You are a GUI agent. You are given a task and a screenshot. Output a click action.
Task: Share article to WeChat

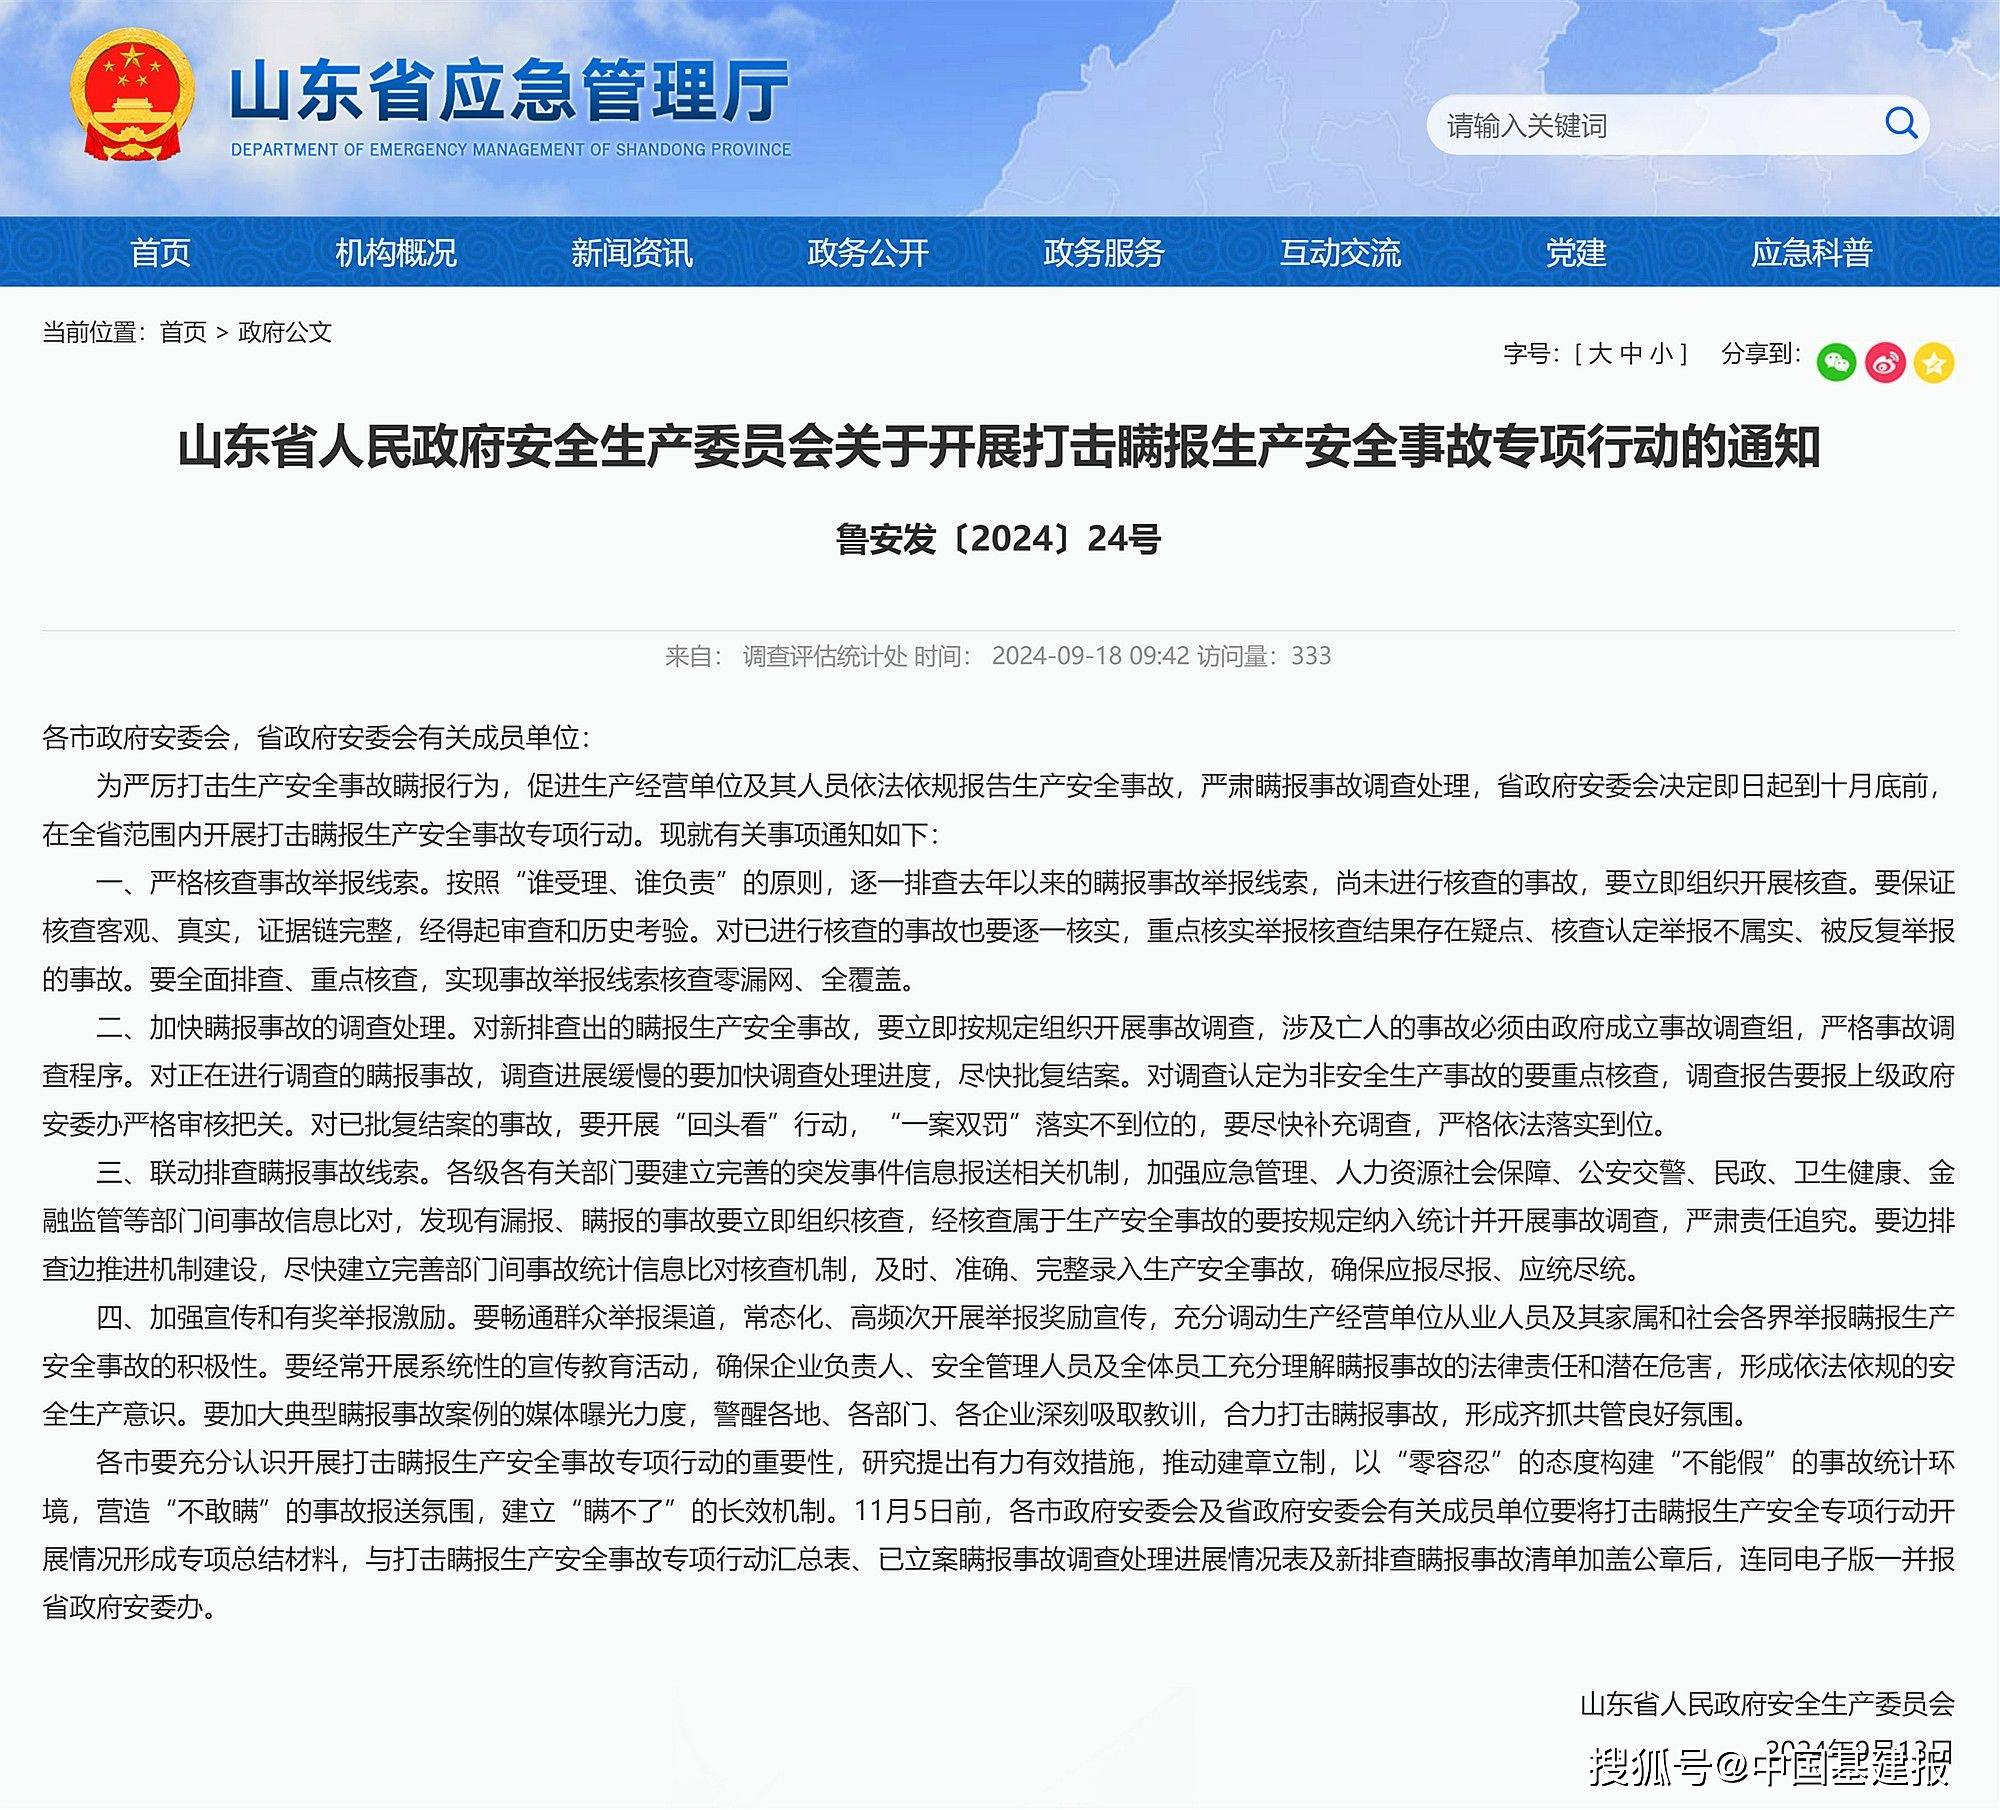(x=1836, y=362)
